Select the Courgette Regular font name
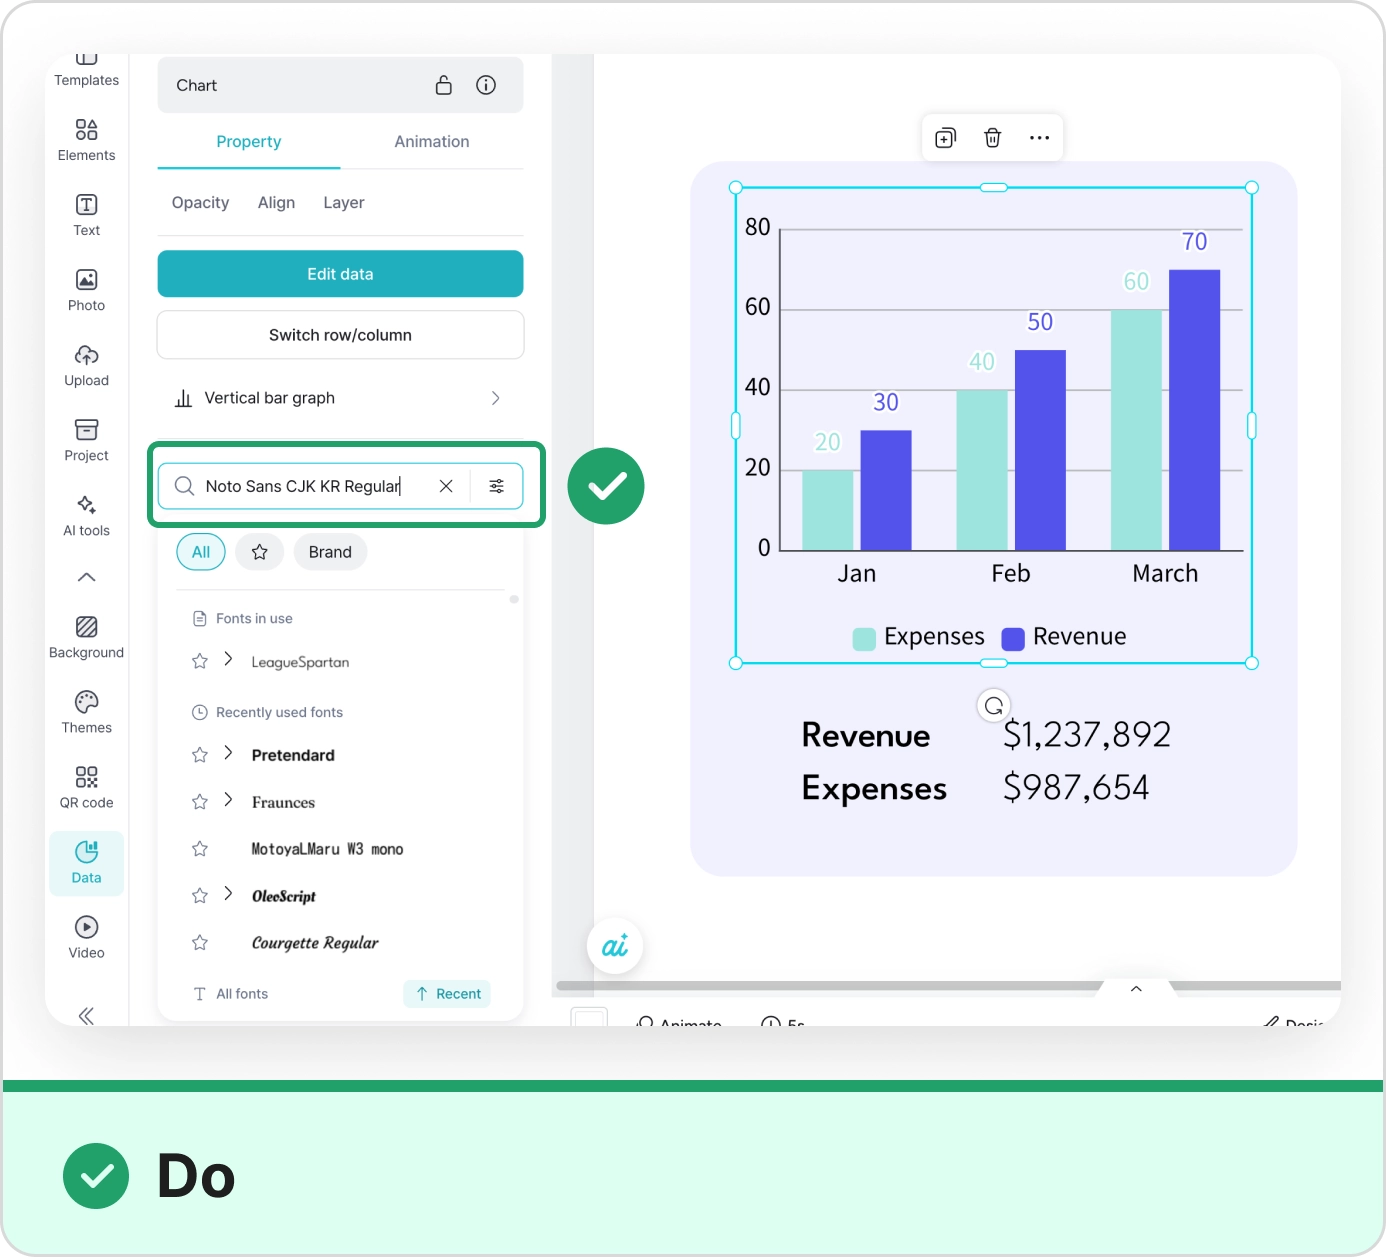Image resolution: width=1386 pixels, height=1257 pixels. 315,943
